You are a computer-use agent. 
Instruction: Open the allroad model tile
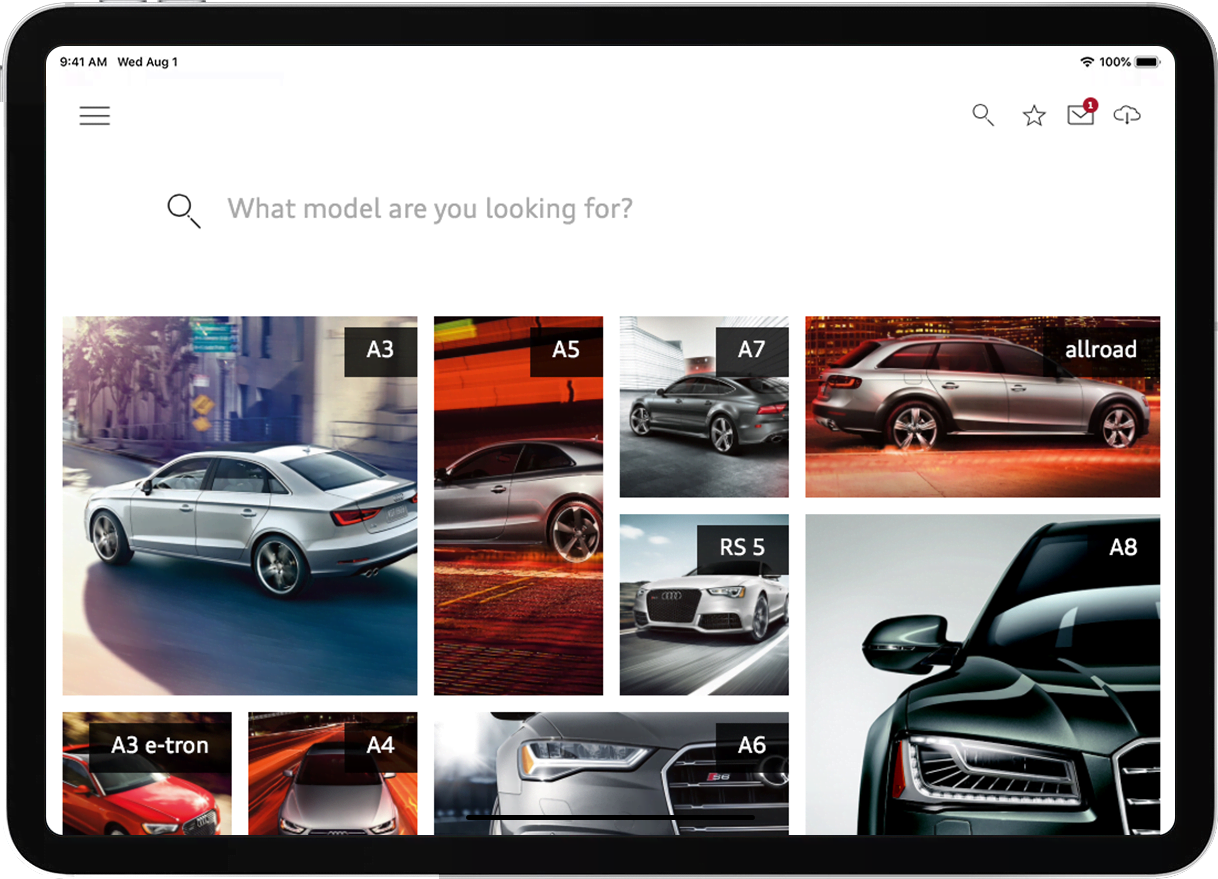983,407
